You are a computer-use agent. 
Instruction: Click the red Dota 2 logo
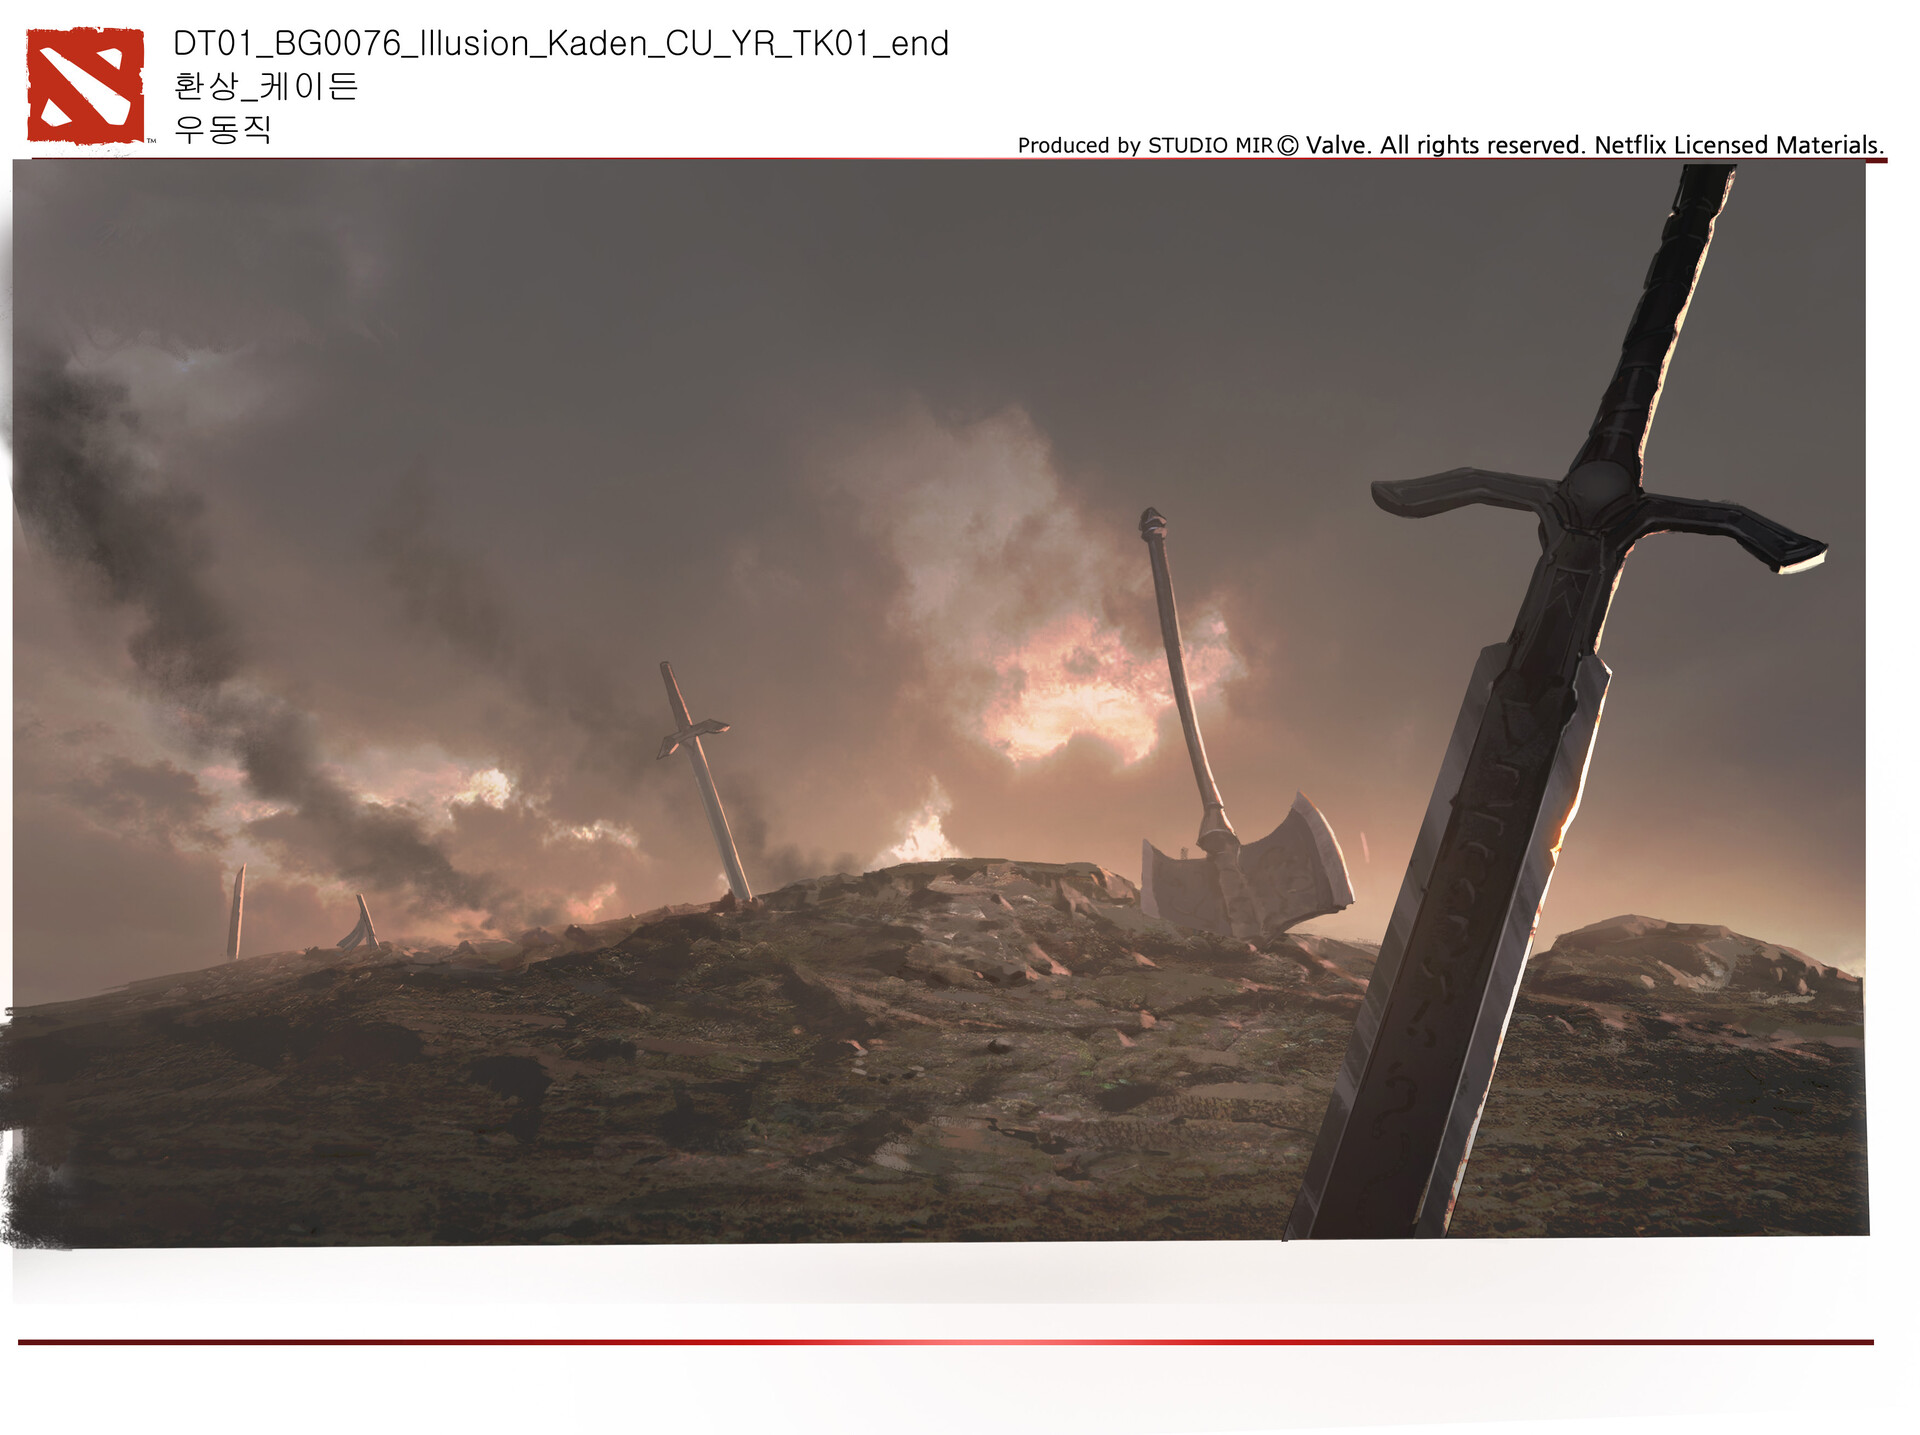point(85,86)
